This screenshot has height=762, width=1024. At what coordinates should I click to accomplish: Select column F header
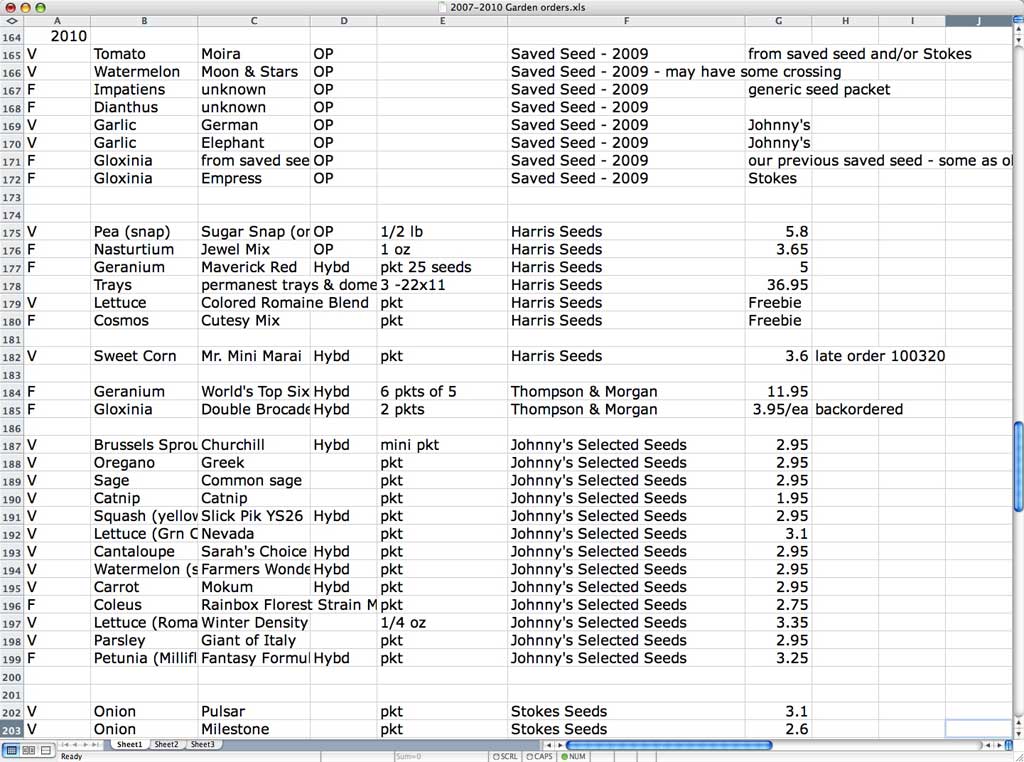626,21
